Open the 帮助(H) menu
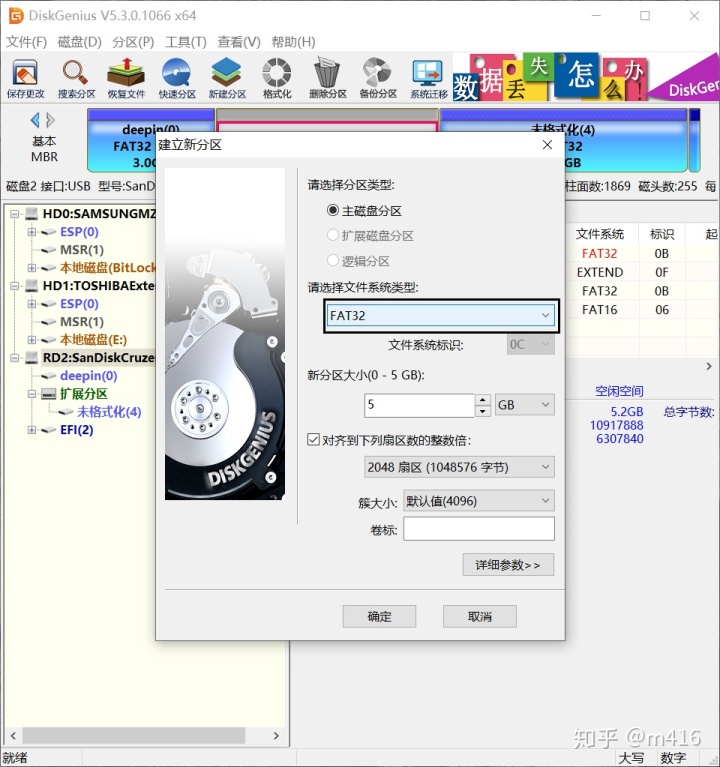 pos(293,42)
